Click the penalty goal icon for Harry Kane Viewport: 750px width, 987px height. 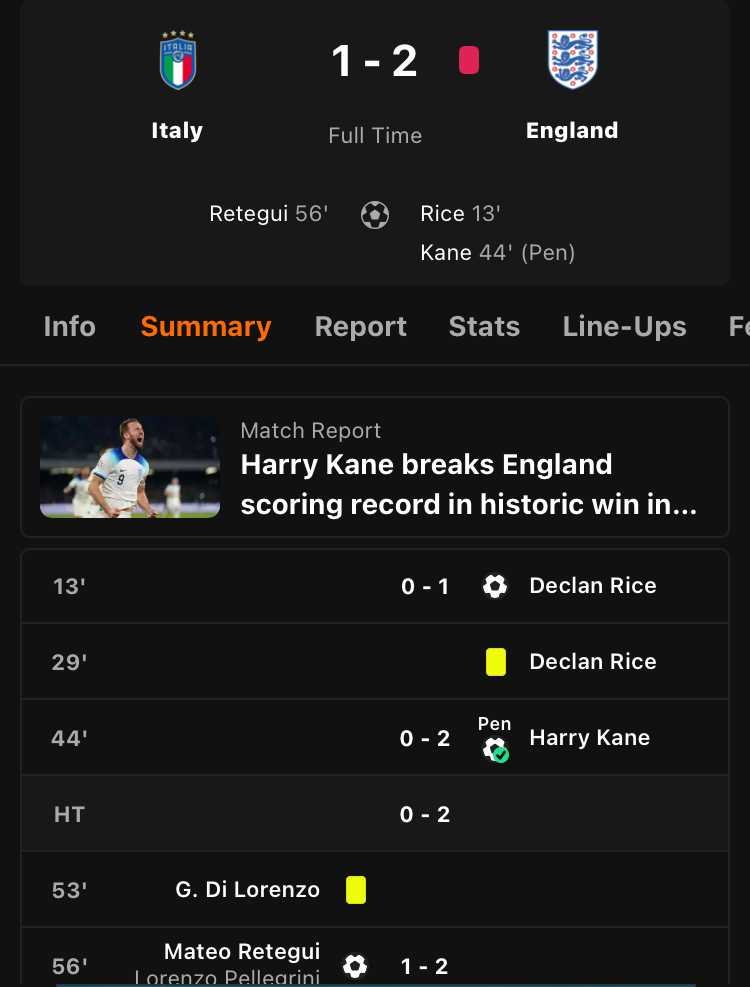tap(496, 749)
